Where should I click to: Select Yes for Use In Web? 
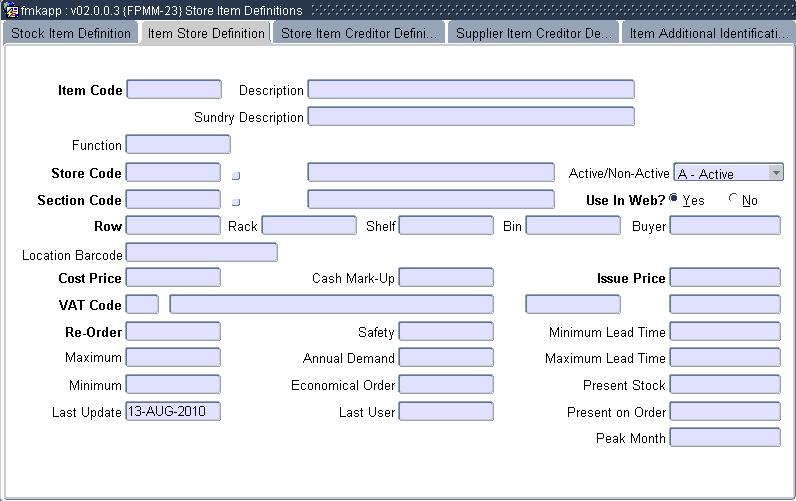point(674,198)
